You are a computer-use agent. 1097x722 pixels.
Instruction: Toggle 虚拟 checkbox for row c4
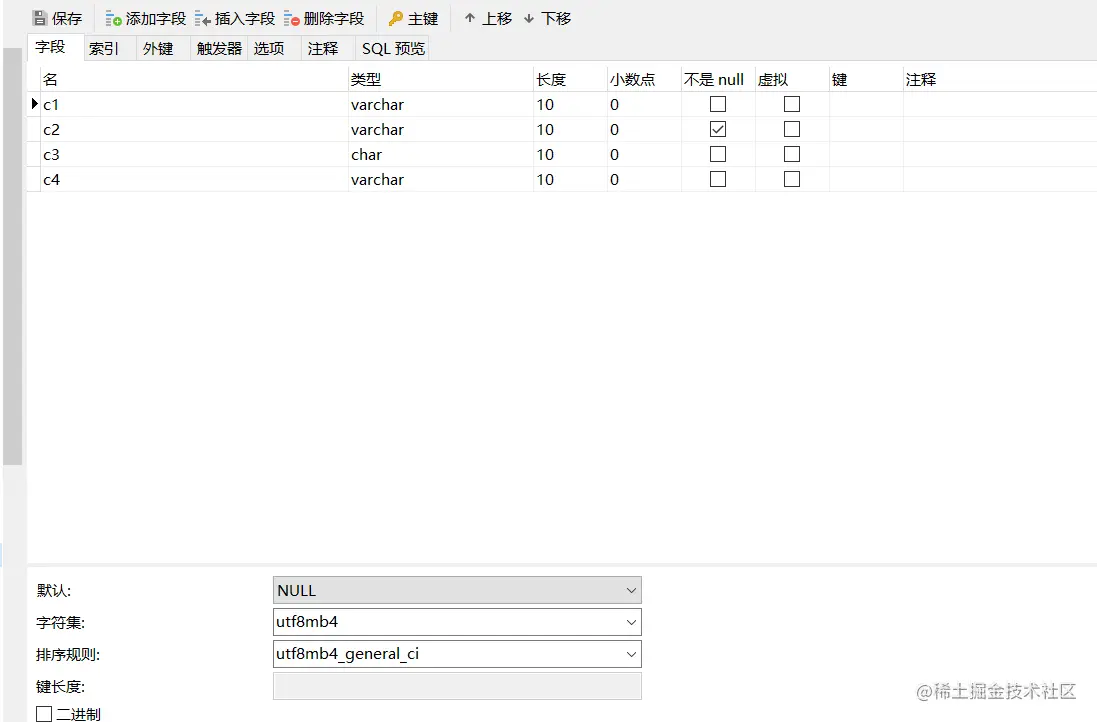tap(792, 179)
